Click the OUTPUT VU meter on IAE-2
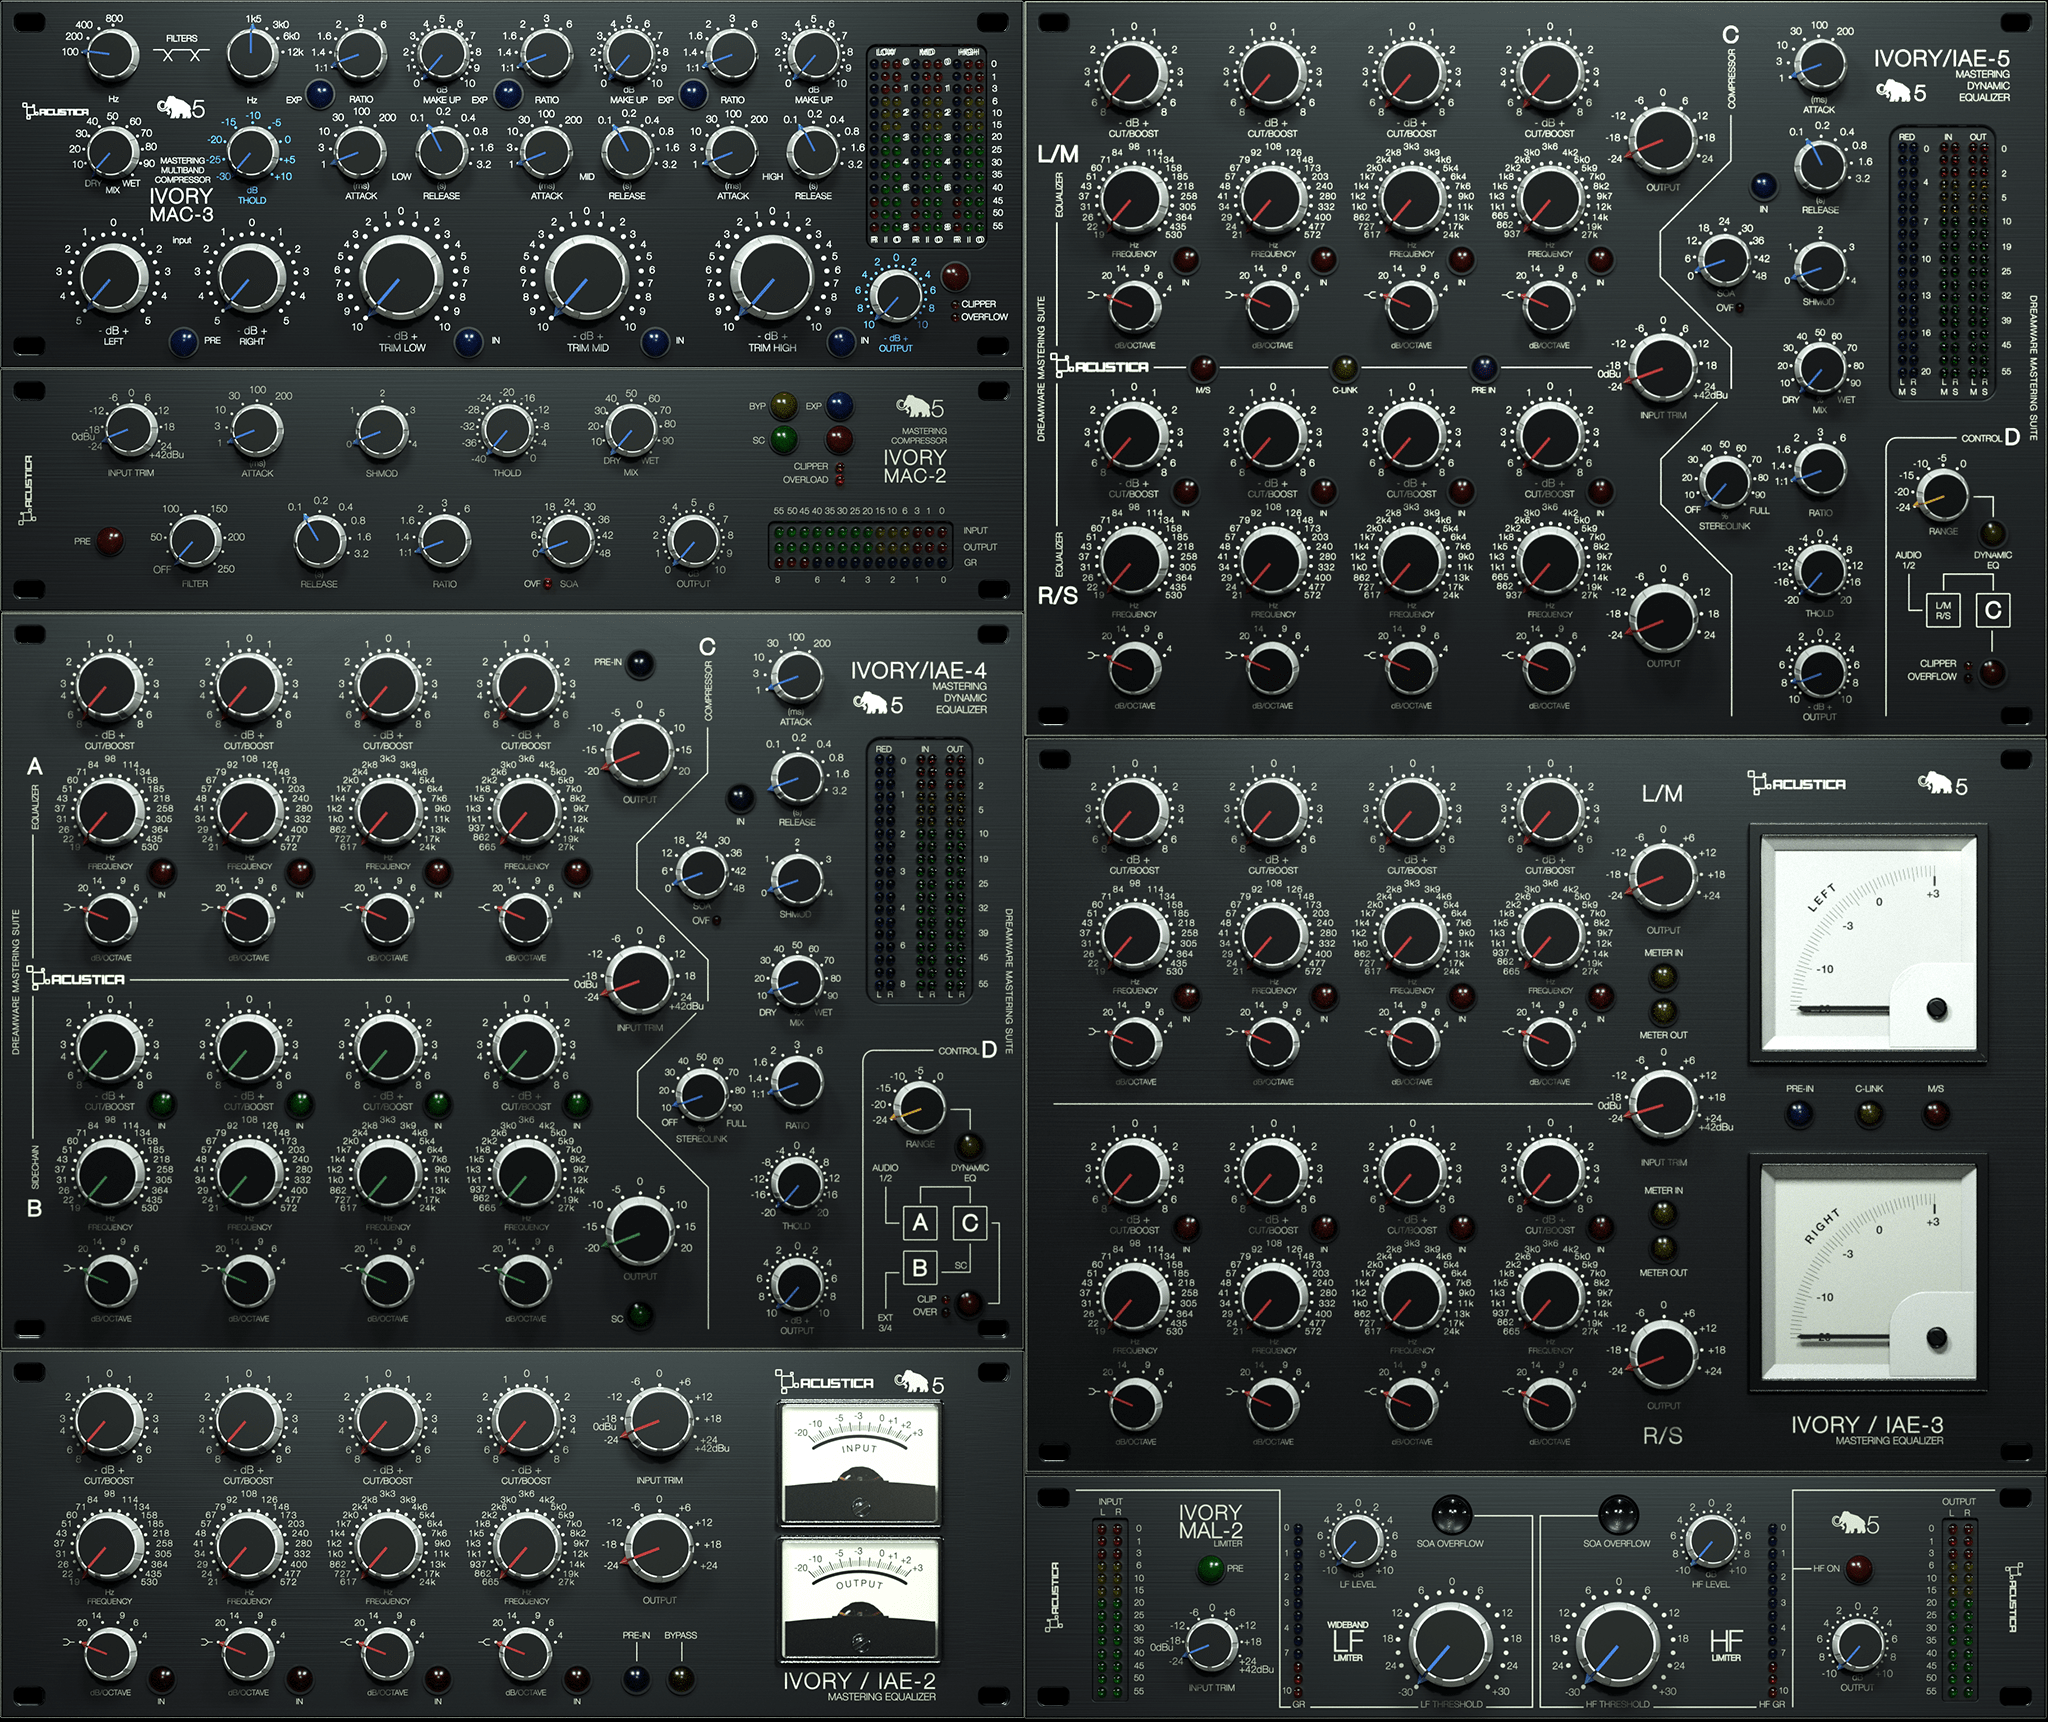Viewport: 2048px width, 1722px height. pos(860,1599)
